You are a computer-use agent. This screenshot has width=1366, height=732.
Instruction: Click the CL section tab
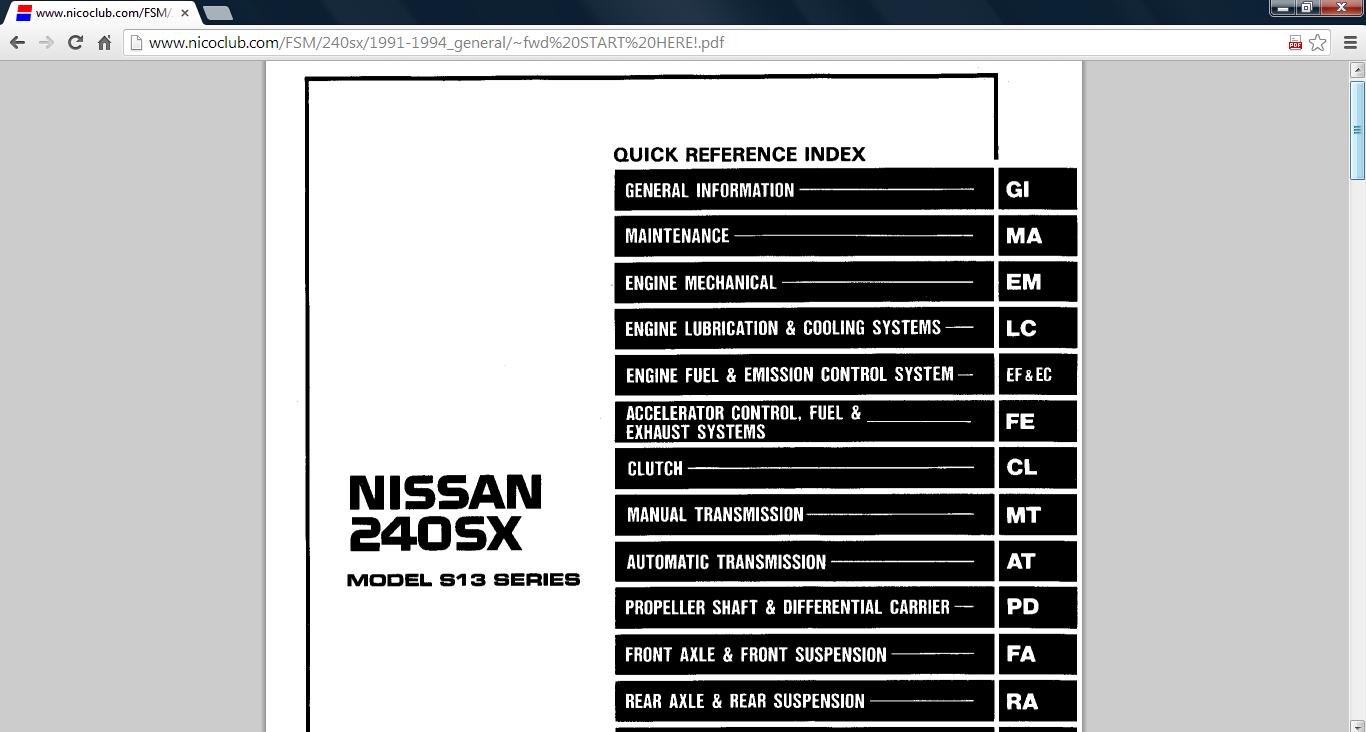pos(1037,468)
